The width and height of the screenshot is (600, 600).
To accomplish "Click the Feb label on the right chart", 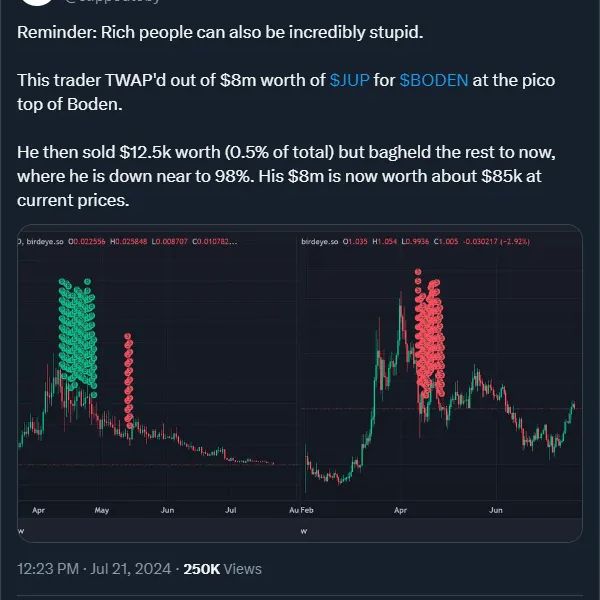I will coord(307,510).
